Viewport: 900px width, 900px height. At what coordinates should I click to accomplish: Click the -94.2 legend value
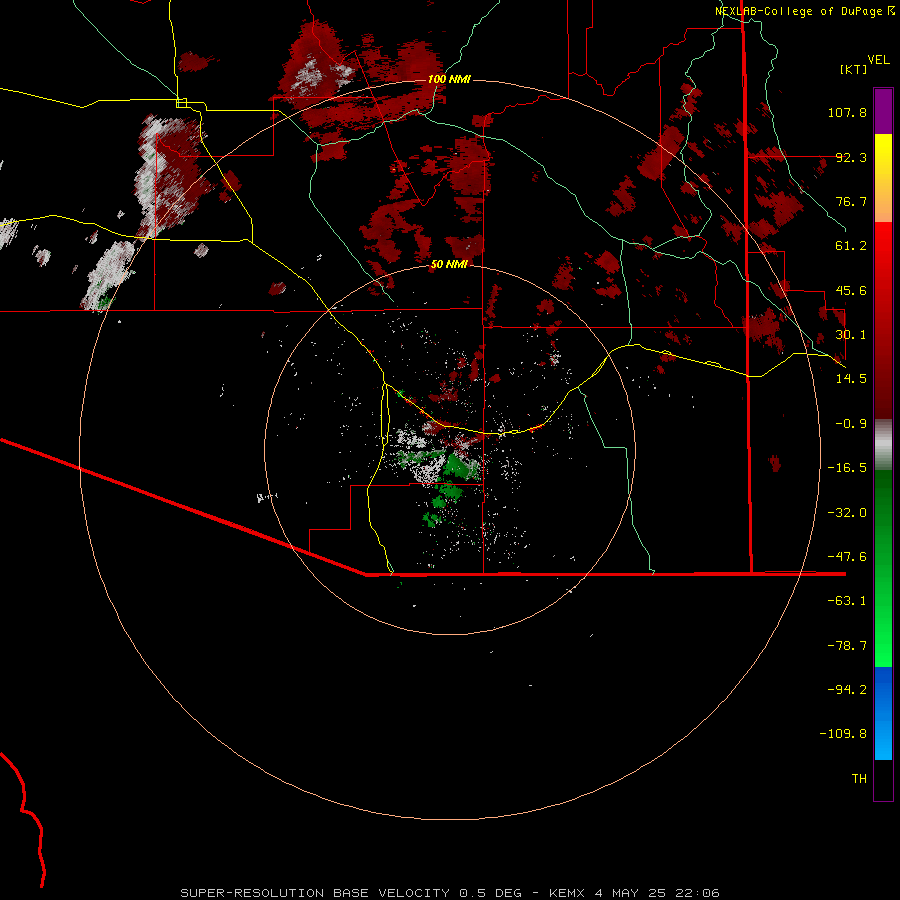click(x=847, y=689)
